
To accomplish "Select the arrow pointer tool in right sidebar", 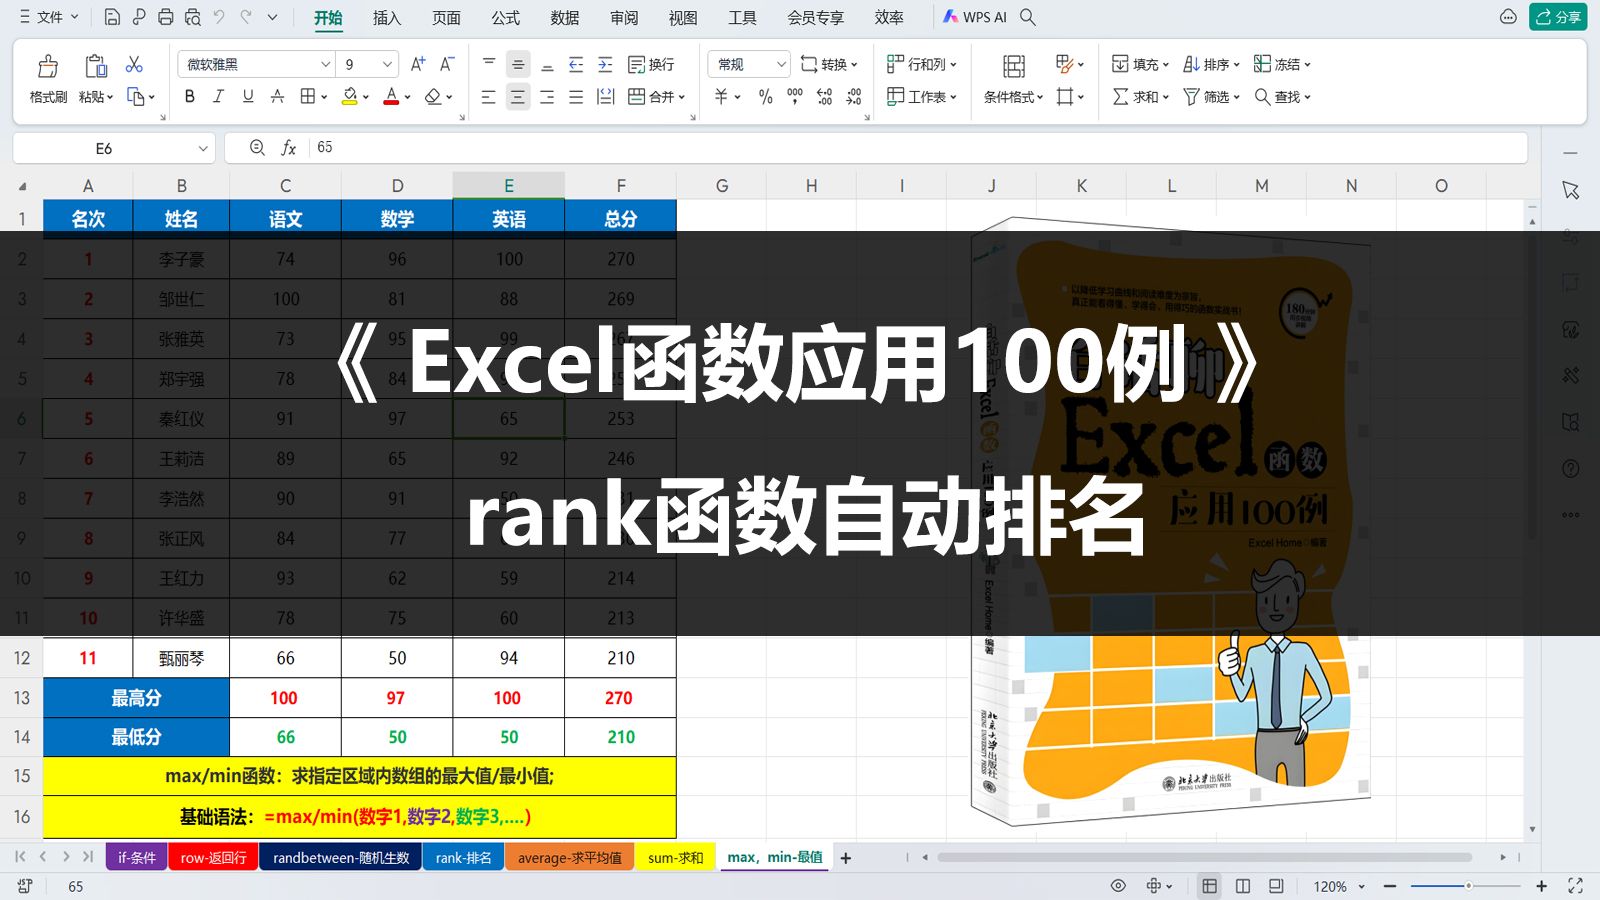I will (1571, 190).
